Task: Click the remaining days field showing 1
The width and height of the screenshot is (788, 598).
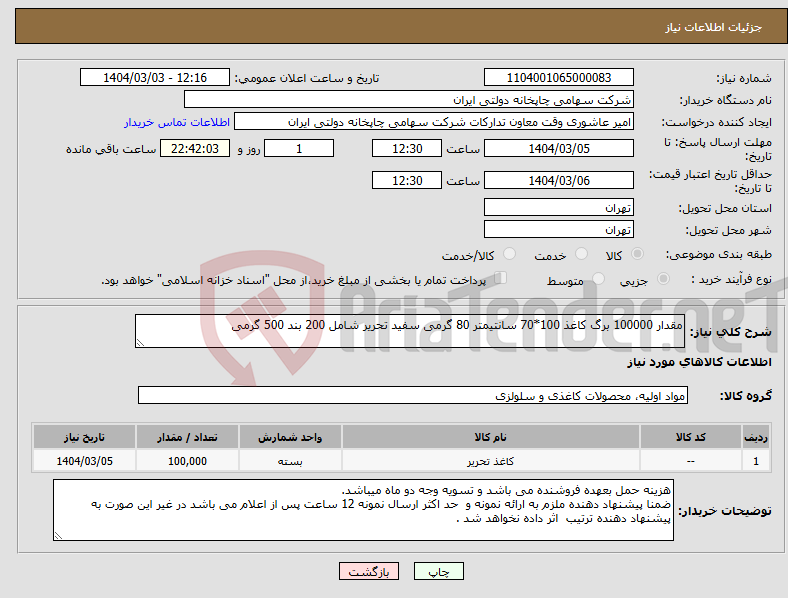Action: [x=299, y=148]
